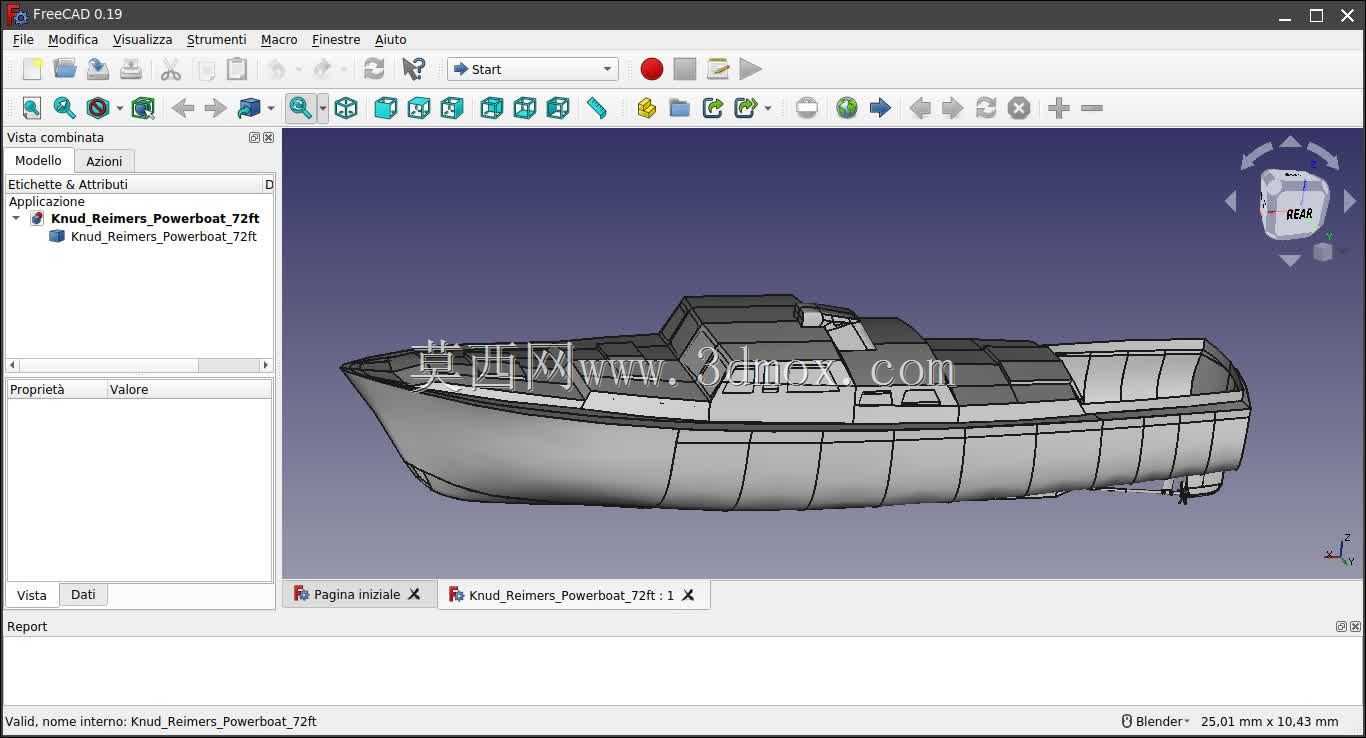Open website with the globe icon
The image size is (1366, 738).
[x=847, y=108]
